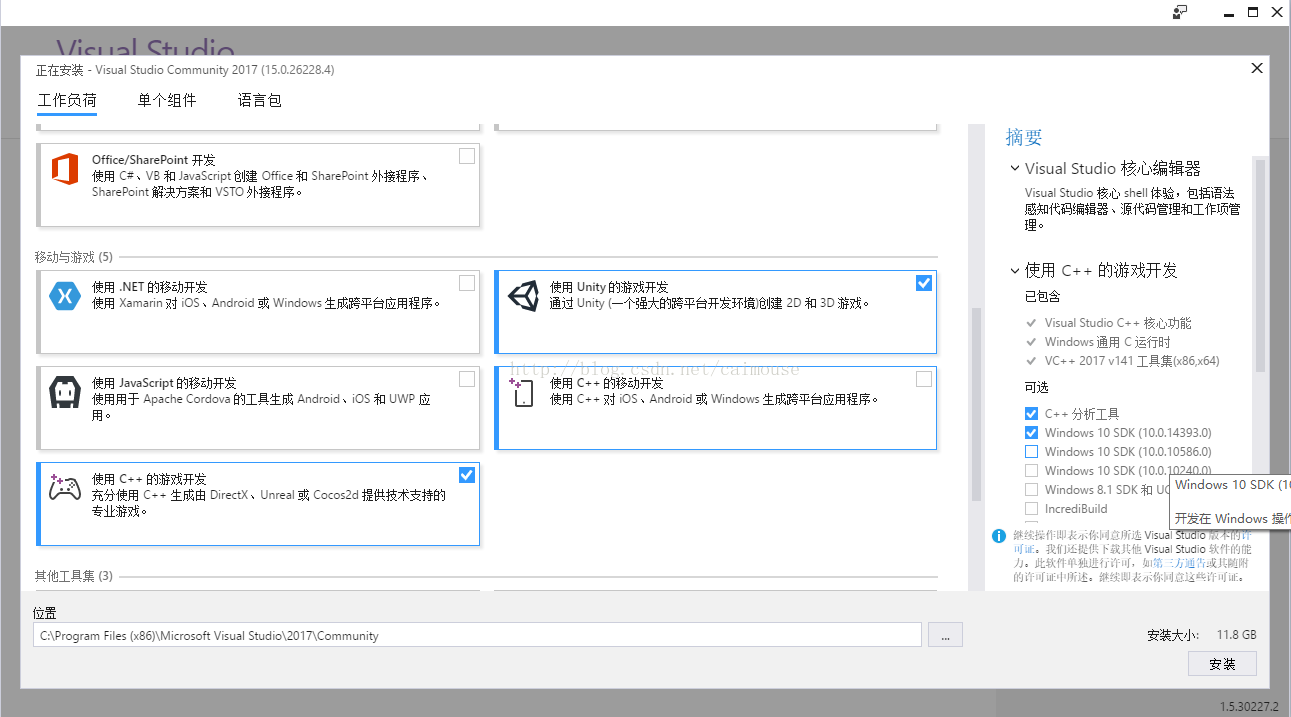Check Windows 10 SDK (10.0.10586.0)
Viewport: 1291px width, 717px height.
pyautogui.click(x=1031, y=452)
